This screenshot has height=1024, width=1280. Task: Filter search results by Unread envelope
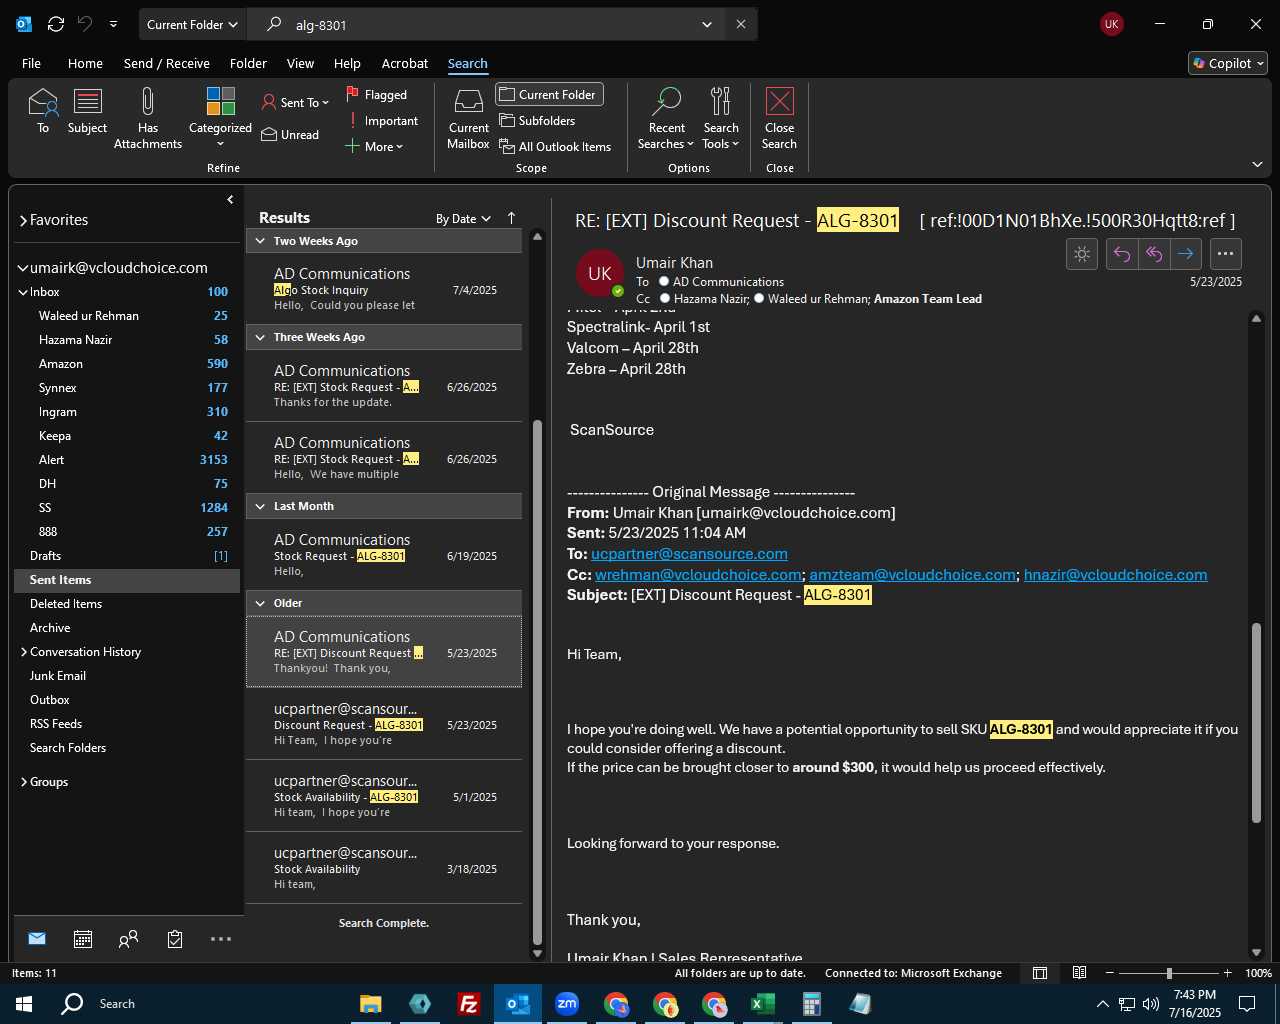(290, 134)
